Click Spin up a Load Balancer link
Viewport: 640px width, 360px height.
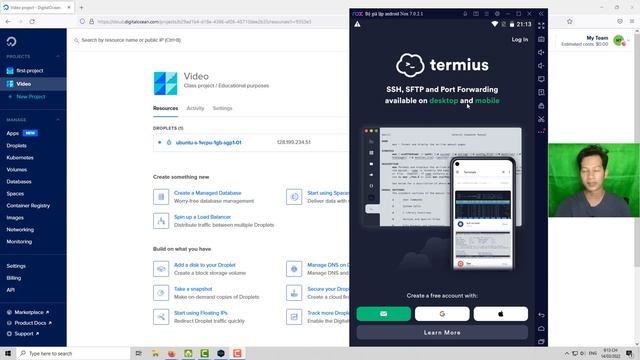(x=202, y=217)
